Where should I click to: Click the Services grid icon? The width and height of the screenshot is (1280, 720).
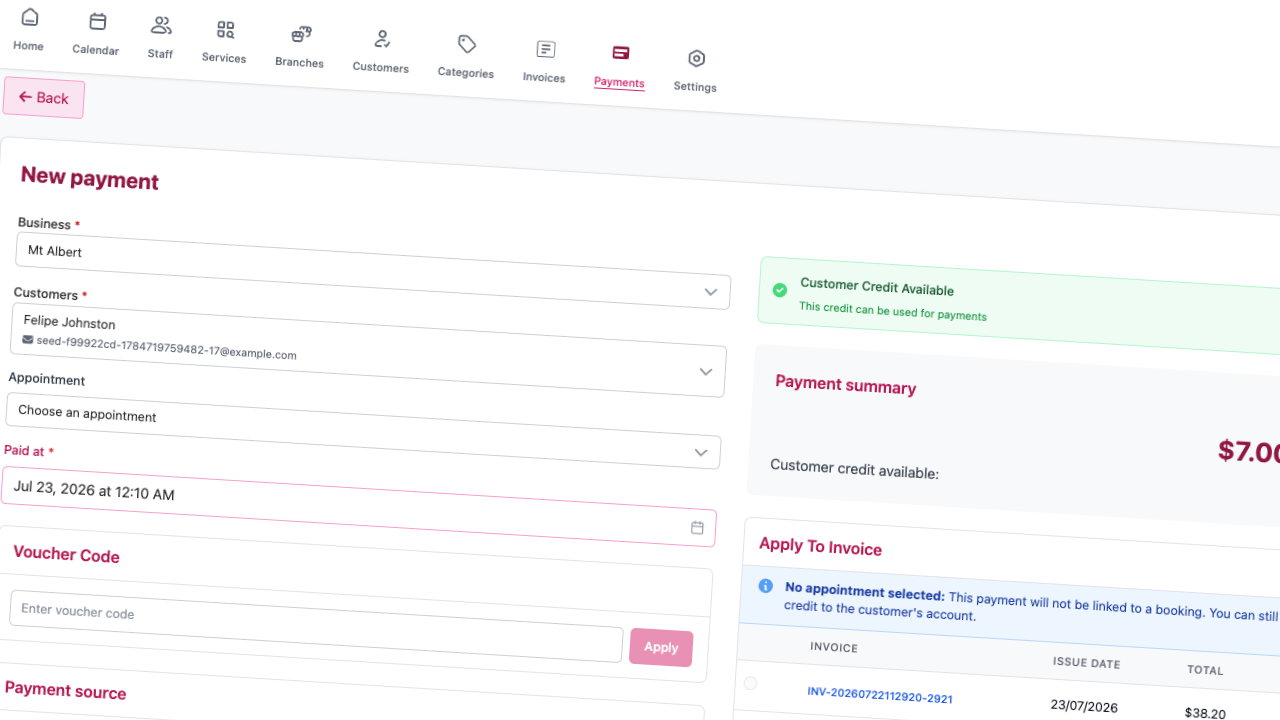coord(226,30)
